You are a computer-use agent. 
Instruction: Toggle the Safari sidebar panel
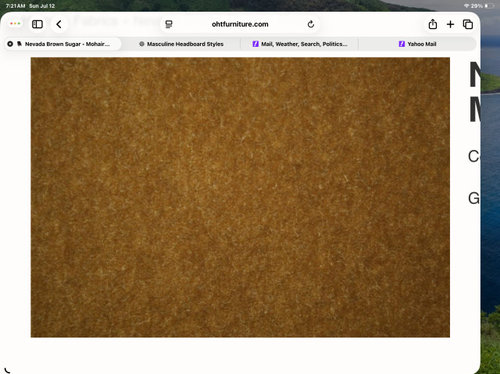[37, 24]
